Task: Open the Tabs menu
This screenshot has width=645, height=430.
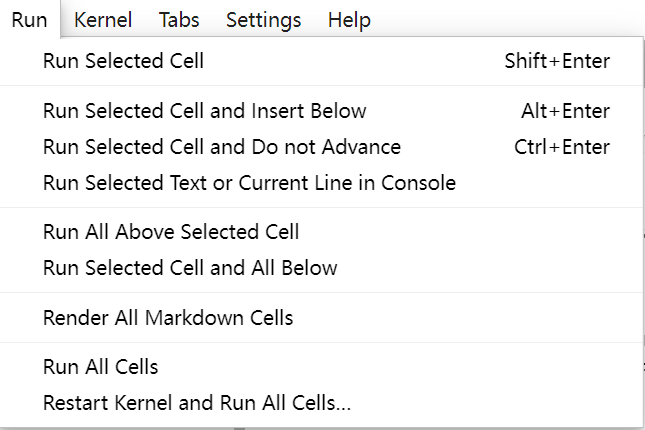Action: pyautogui.click(x=179, y=20)
